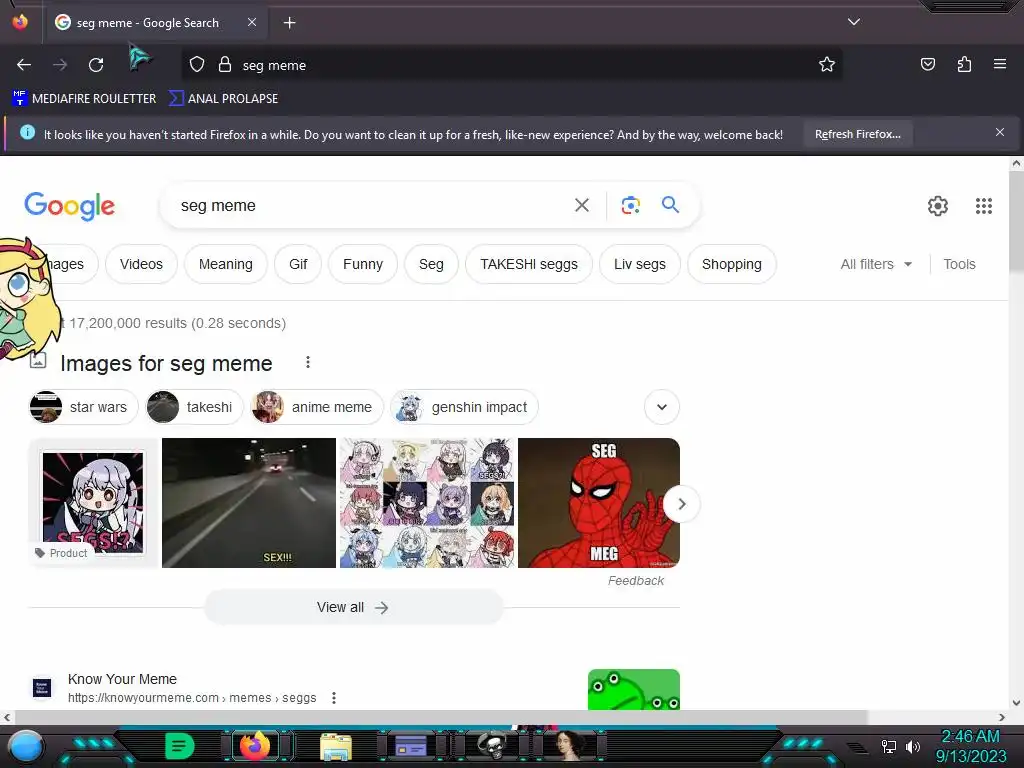Image resolution: width=1024 pixels, height=768 pixels.
Task: Open the search Tools button
Action: click(959, 264)
